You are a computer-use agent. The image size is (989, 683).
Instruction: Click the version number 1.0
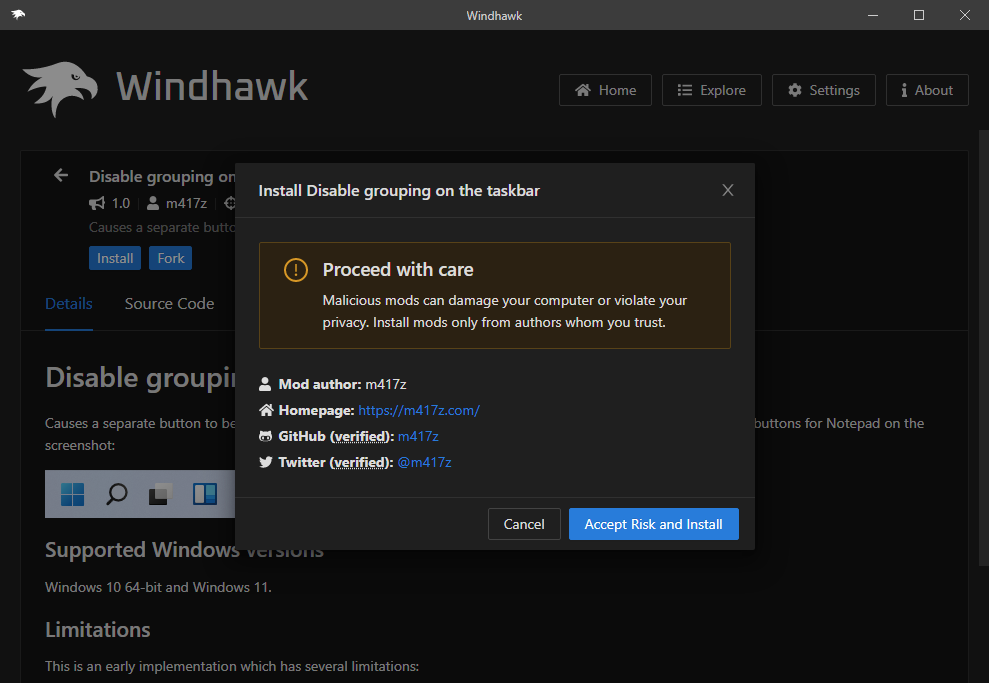point(120,203)
